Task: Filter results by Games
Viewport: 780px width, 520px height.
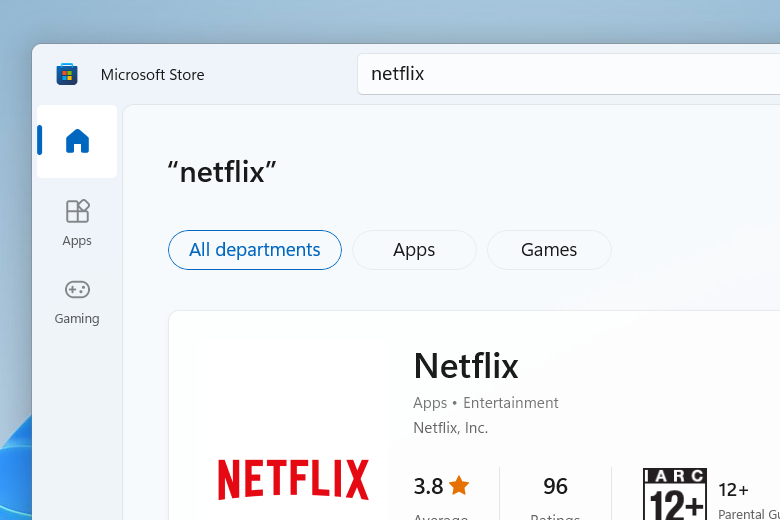Action: (549, 250)
